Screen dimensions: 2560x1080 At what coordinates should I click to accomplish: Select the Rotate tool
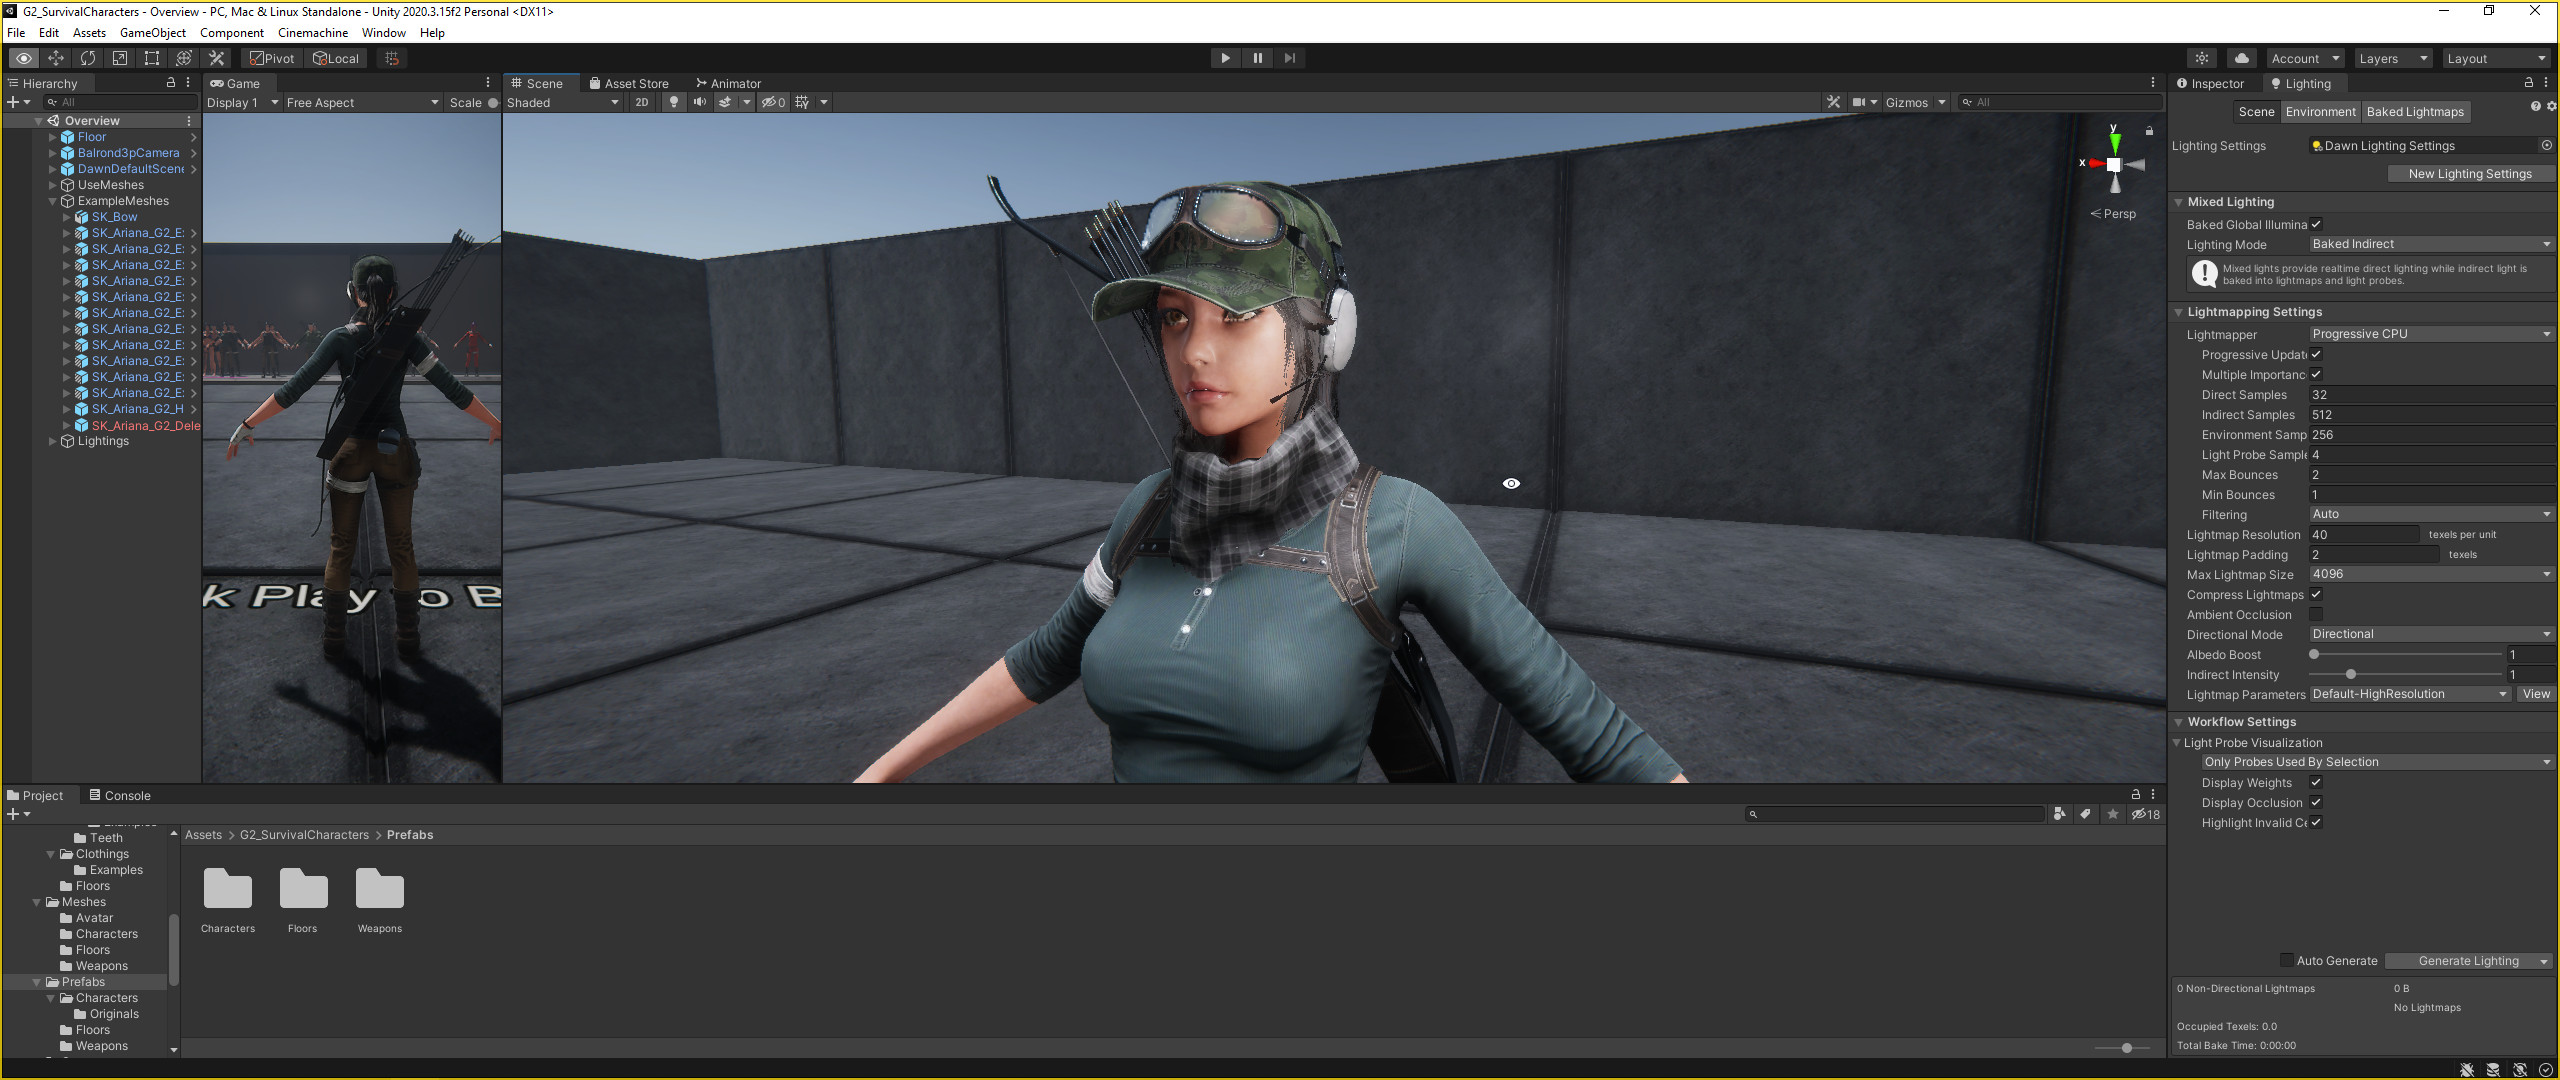coord(88,58)
